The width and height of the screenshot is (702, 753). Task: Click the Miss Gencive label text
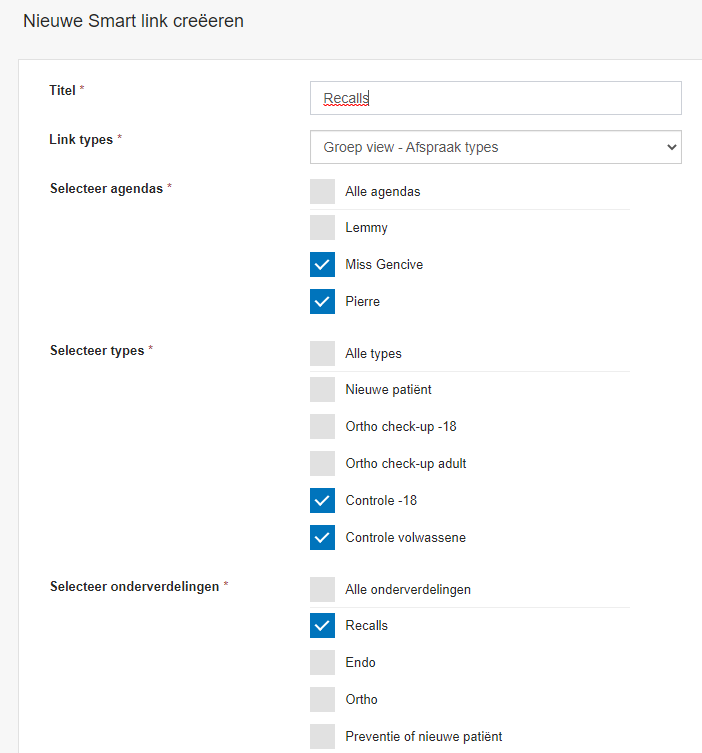coord(384,265)
